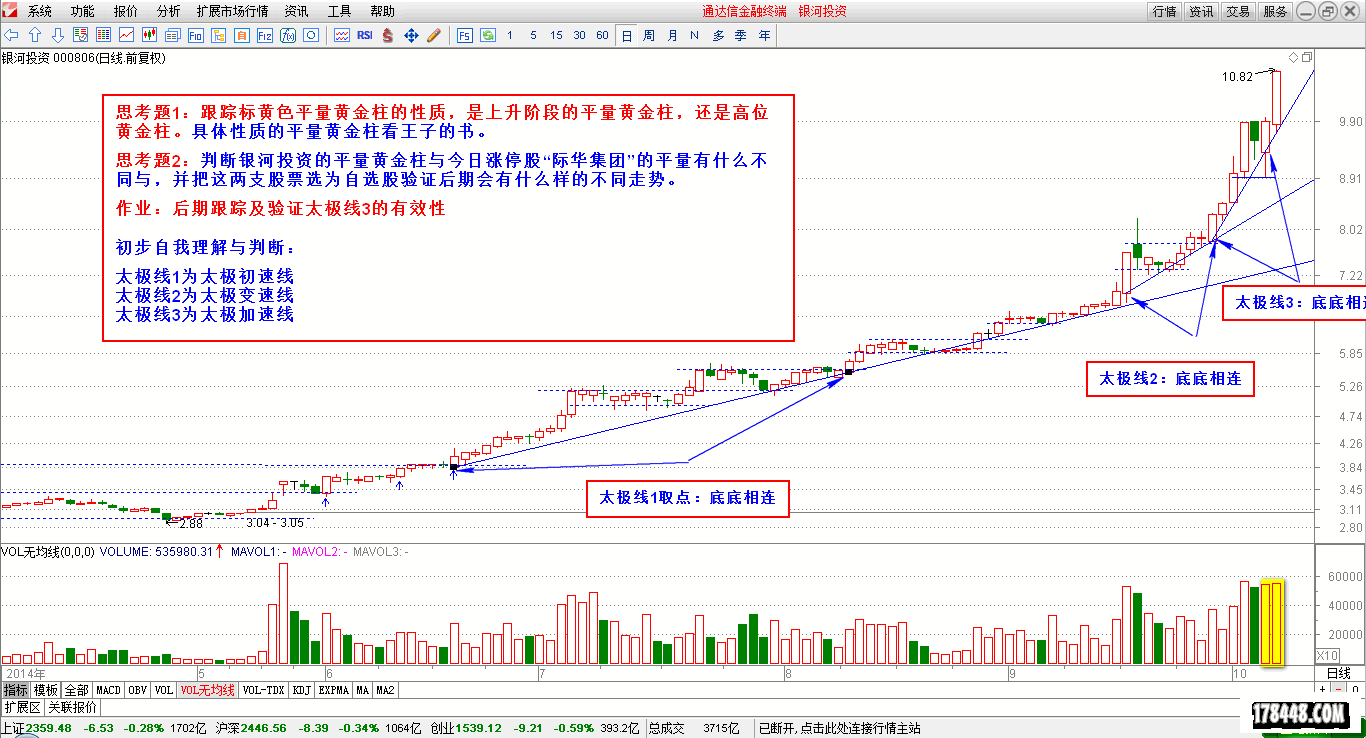Open the f(x) formula manager icon
This screenshot has height=738, width=1366.
288,35
